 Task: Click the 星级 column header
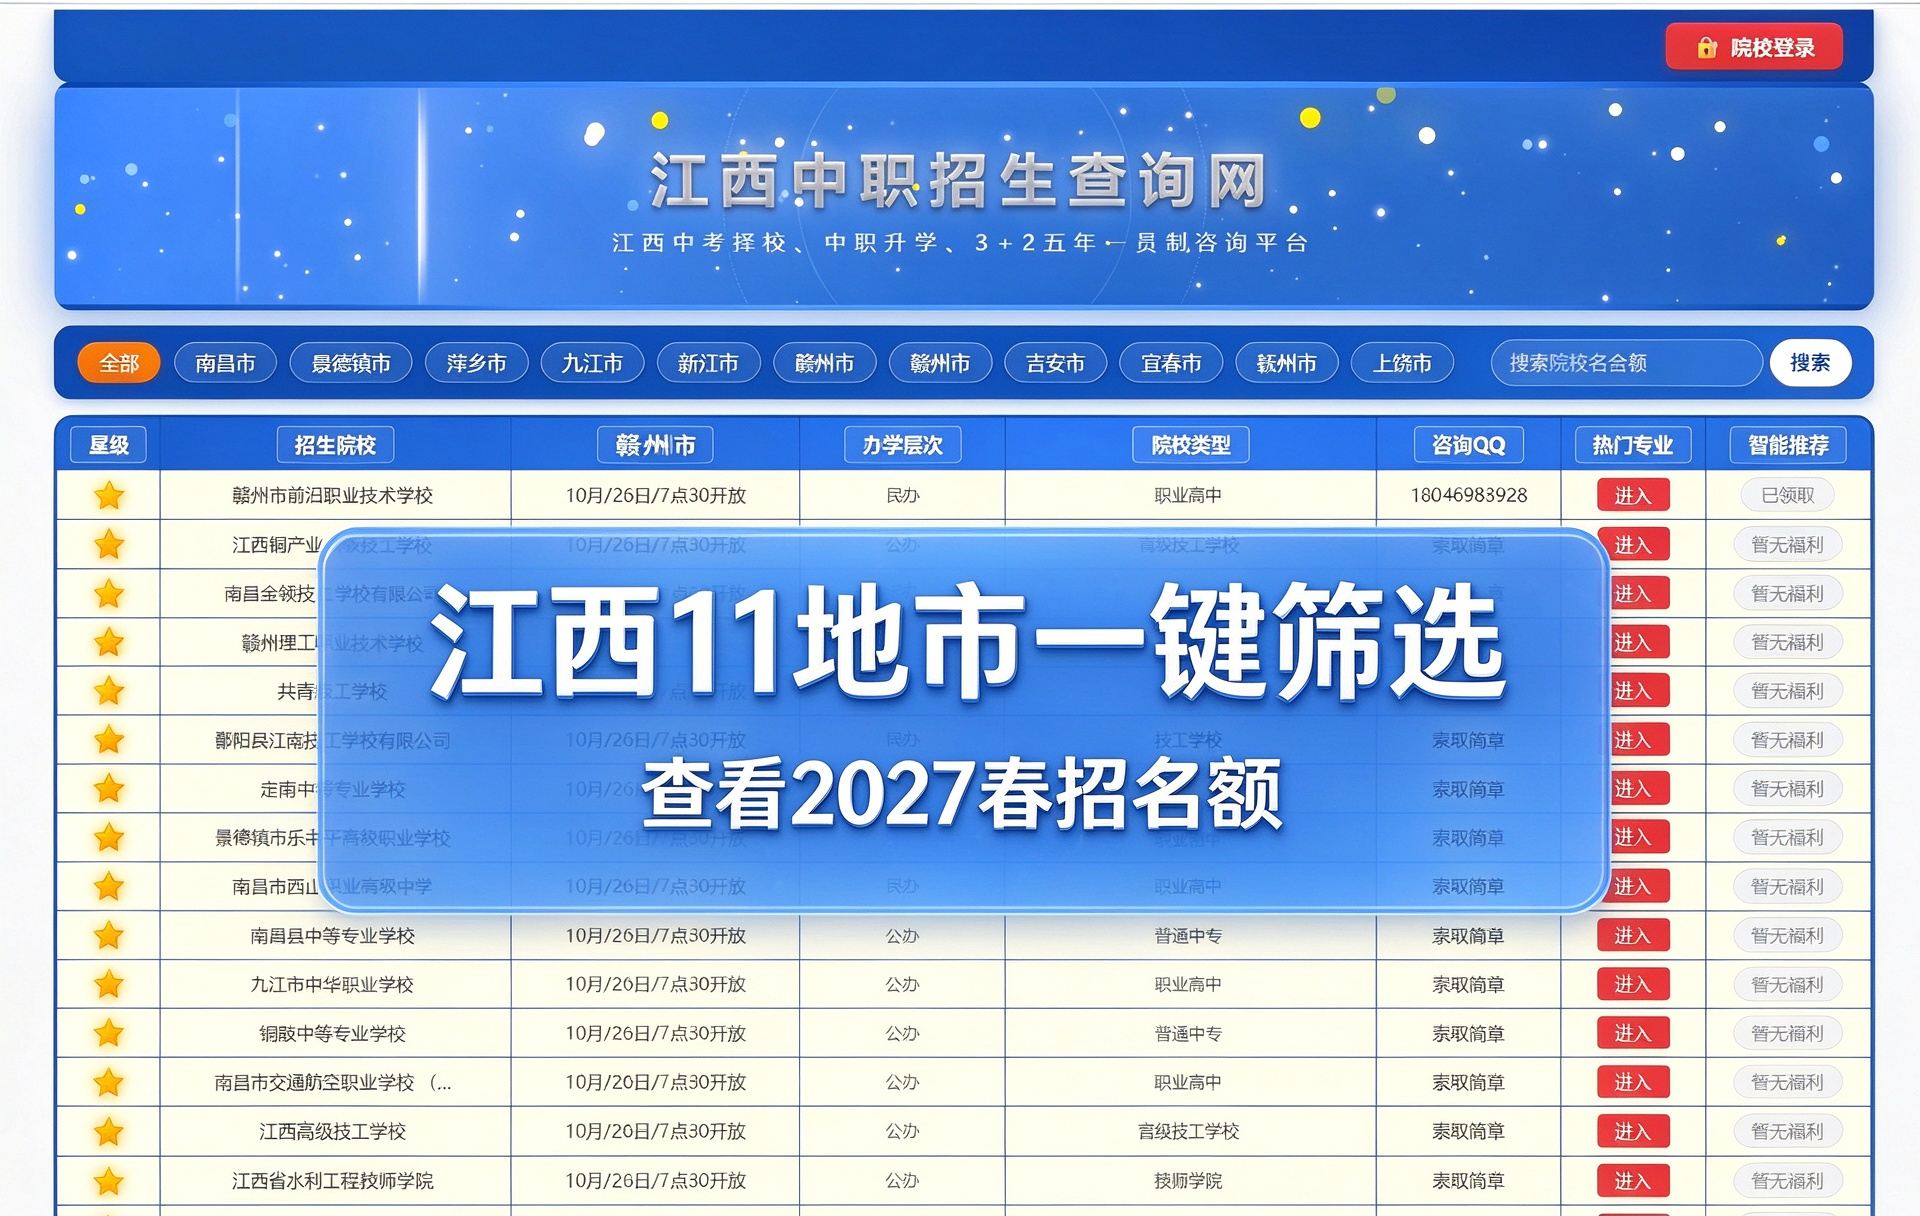[109, 445]
